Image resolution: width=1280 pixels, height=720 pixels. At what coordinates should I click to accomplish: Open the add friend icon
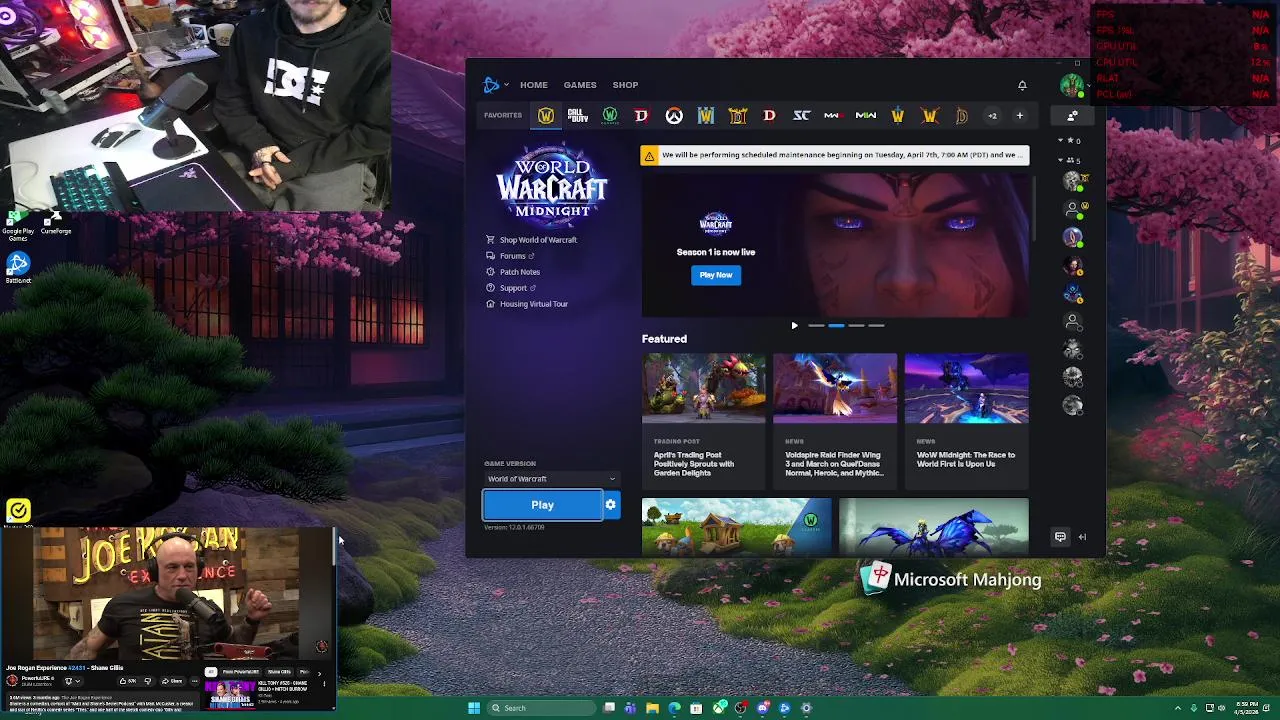tap(1072, 116)
